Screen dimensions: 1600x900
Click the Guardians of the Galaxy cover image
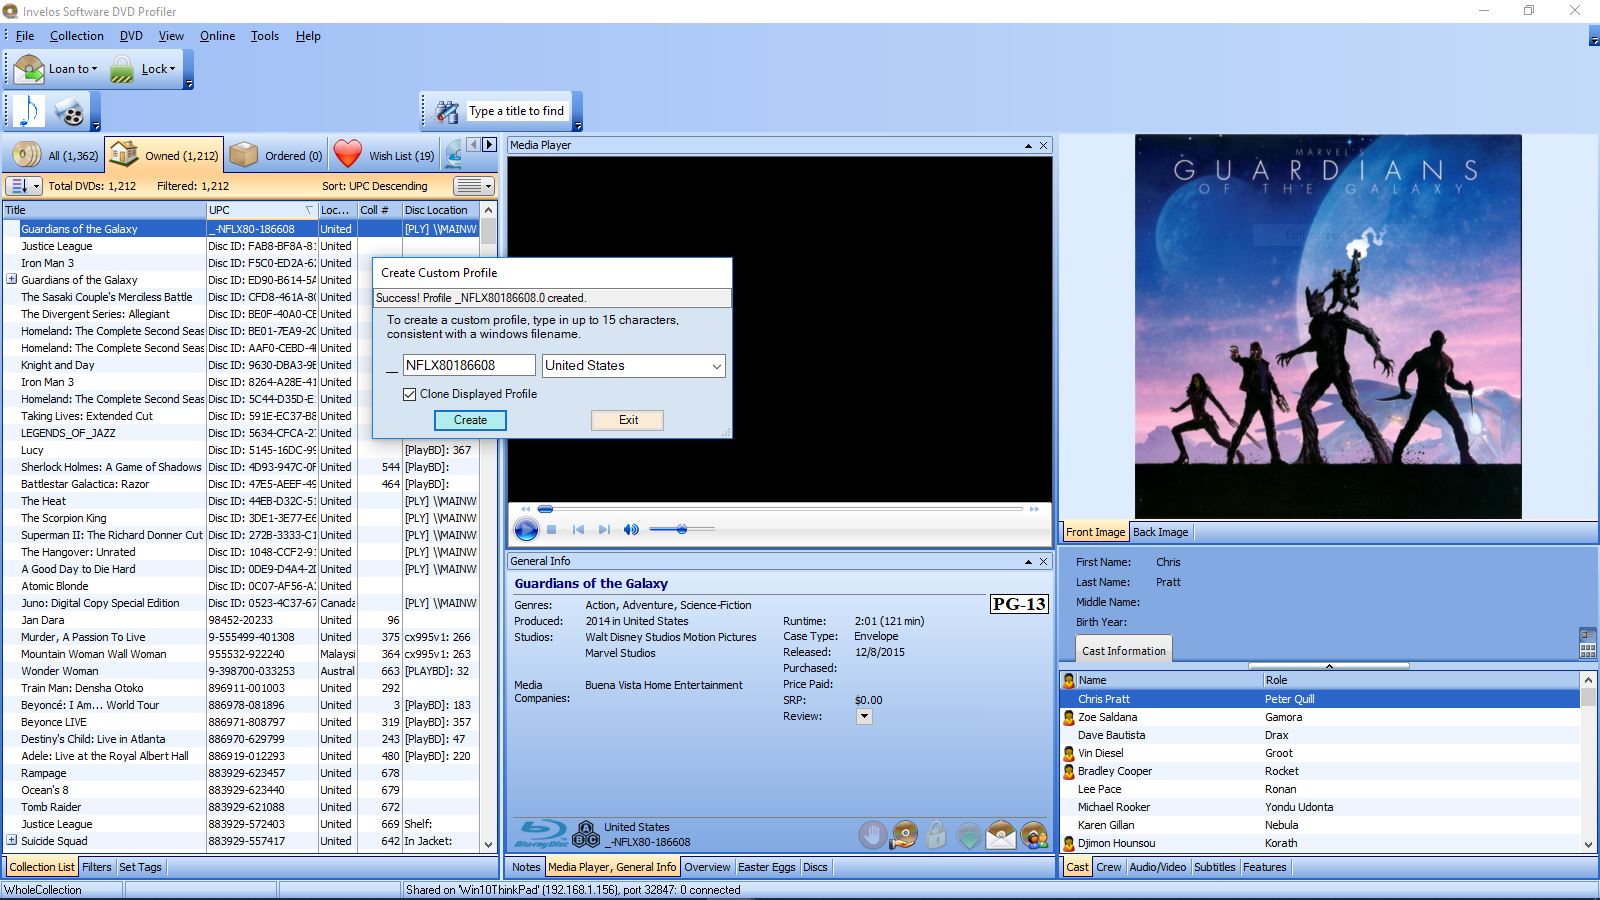1328,327
